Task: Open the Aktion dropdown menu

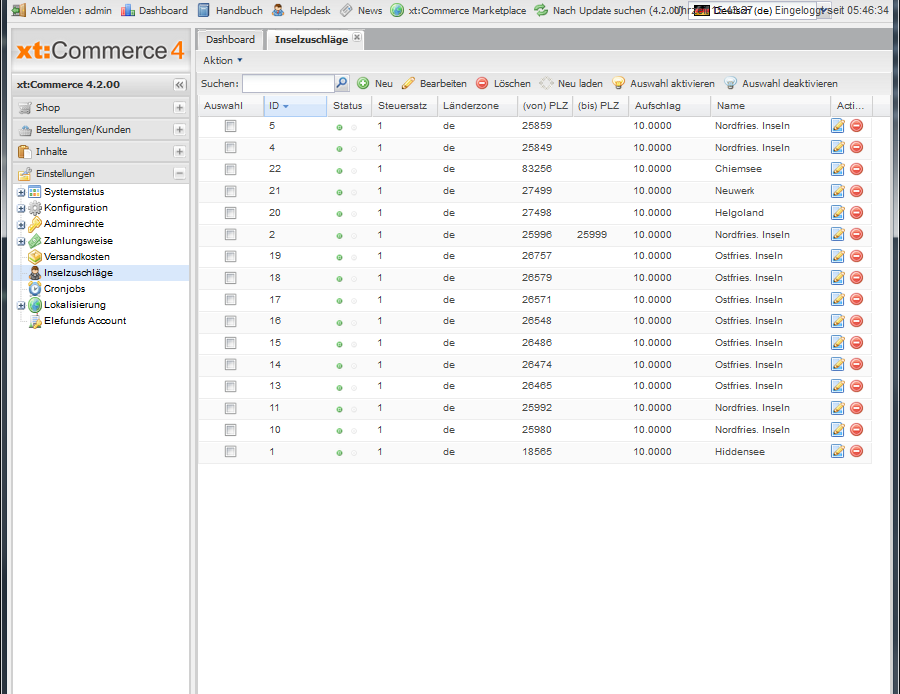Action: (x=223, y=61)
